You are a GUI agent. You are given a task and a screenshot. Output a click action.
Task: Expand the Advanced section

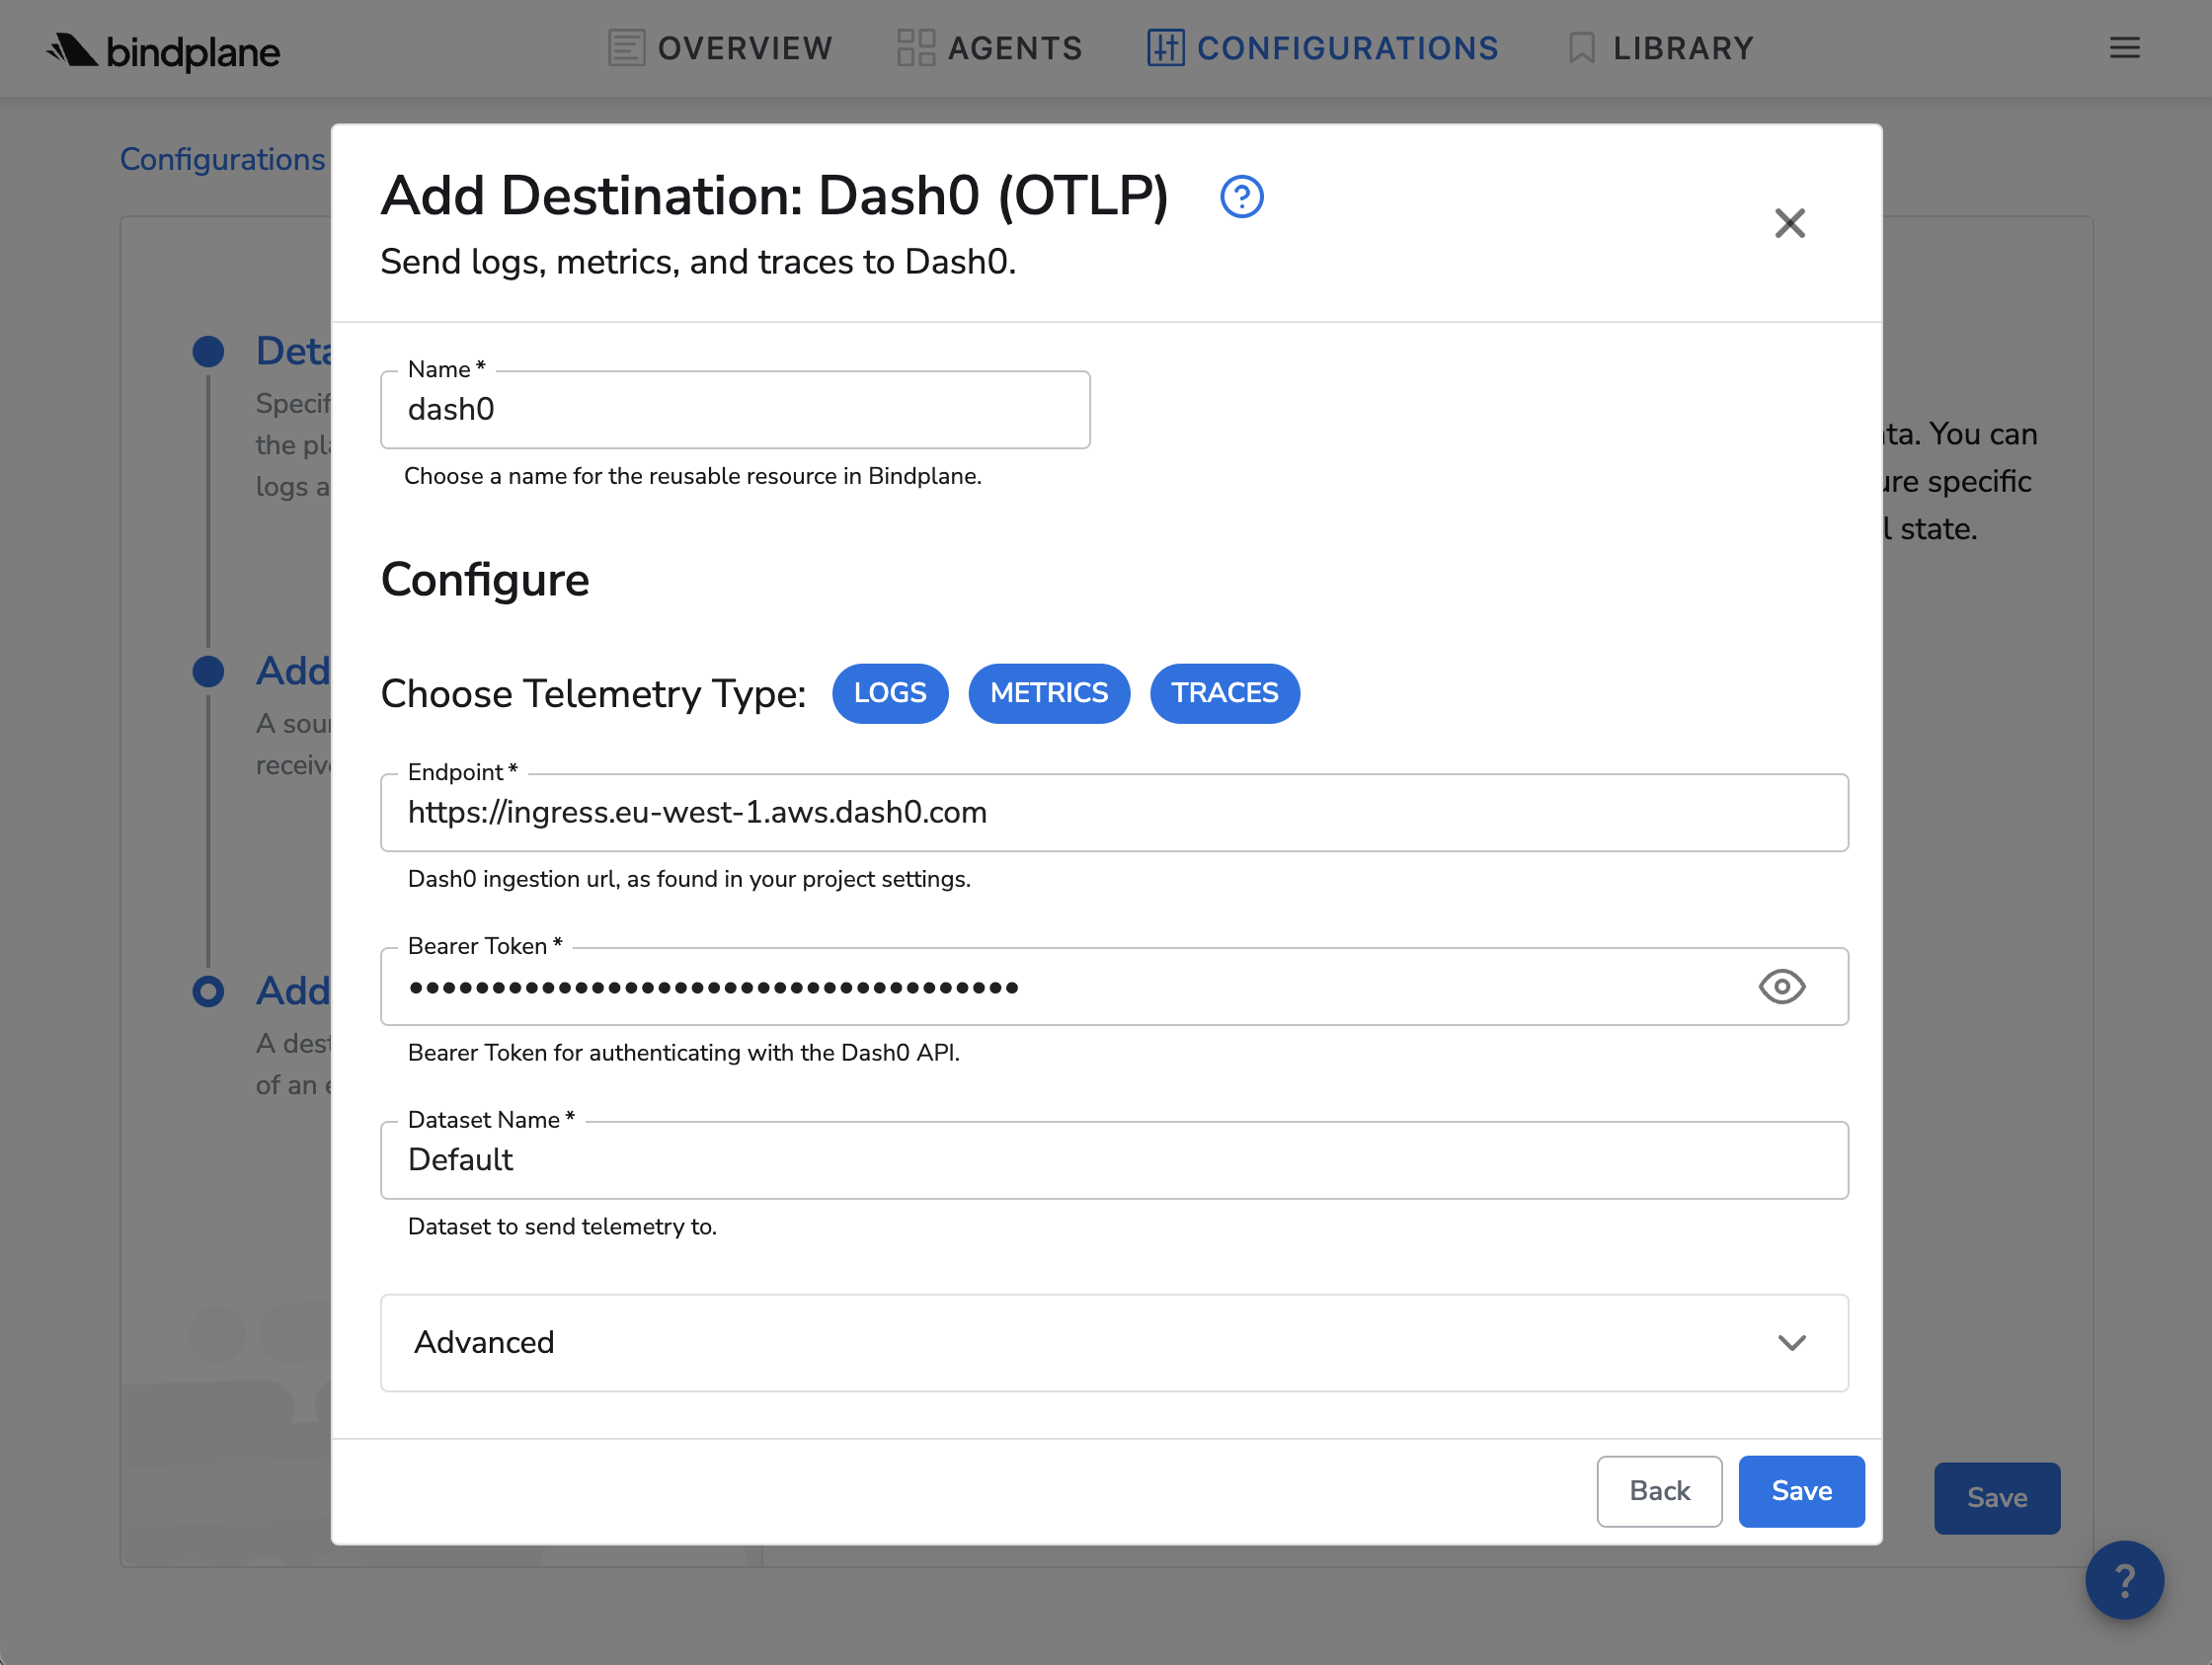pos(1114,1342)
